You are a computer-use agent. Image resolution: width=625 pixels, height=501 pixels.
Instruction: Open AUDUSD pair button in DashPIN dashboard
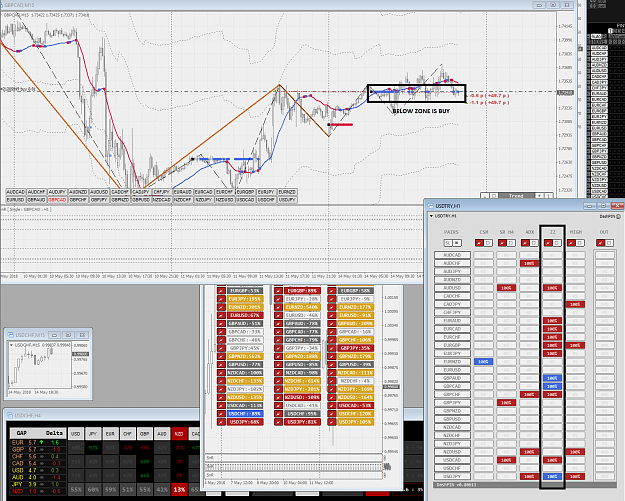(452, 288)
